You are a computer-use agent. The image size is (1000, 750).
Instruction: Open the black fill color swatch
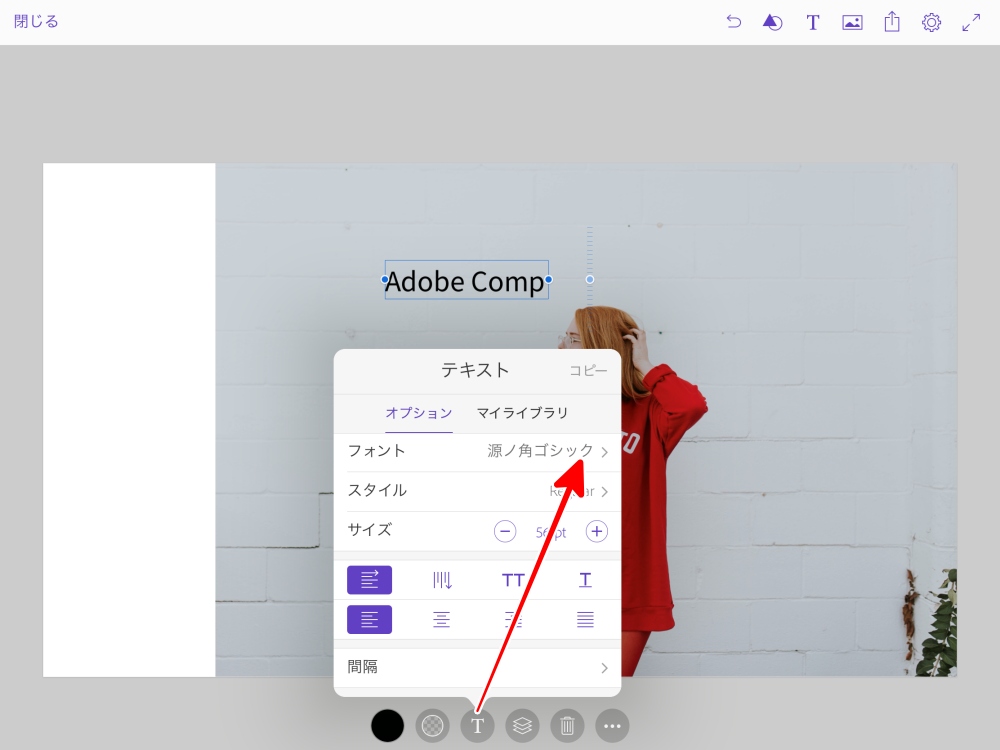pyautogui.click(x=387, y=726)
